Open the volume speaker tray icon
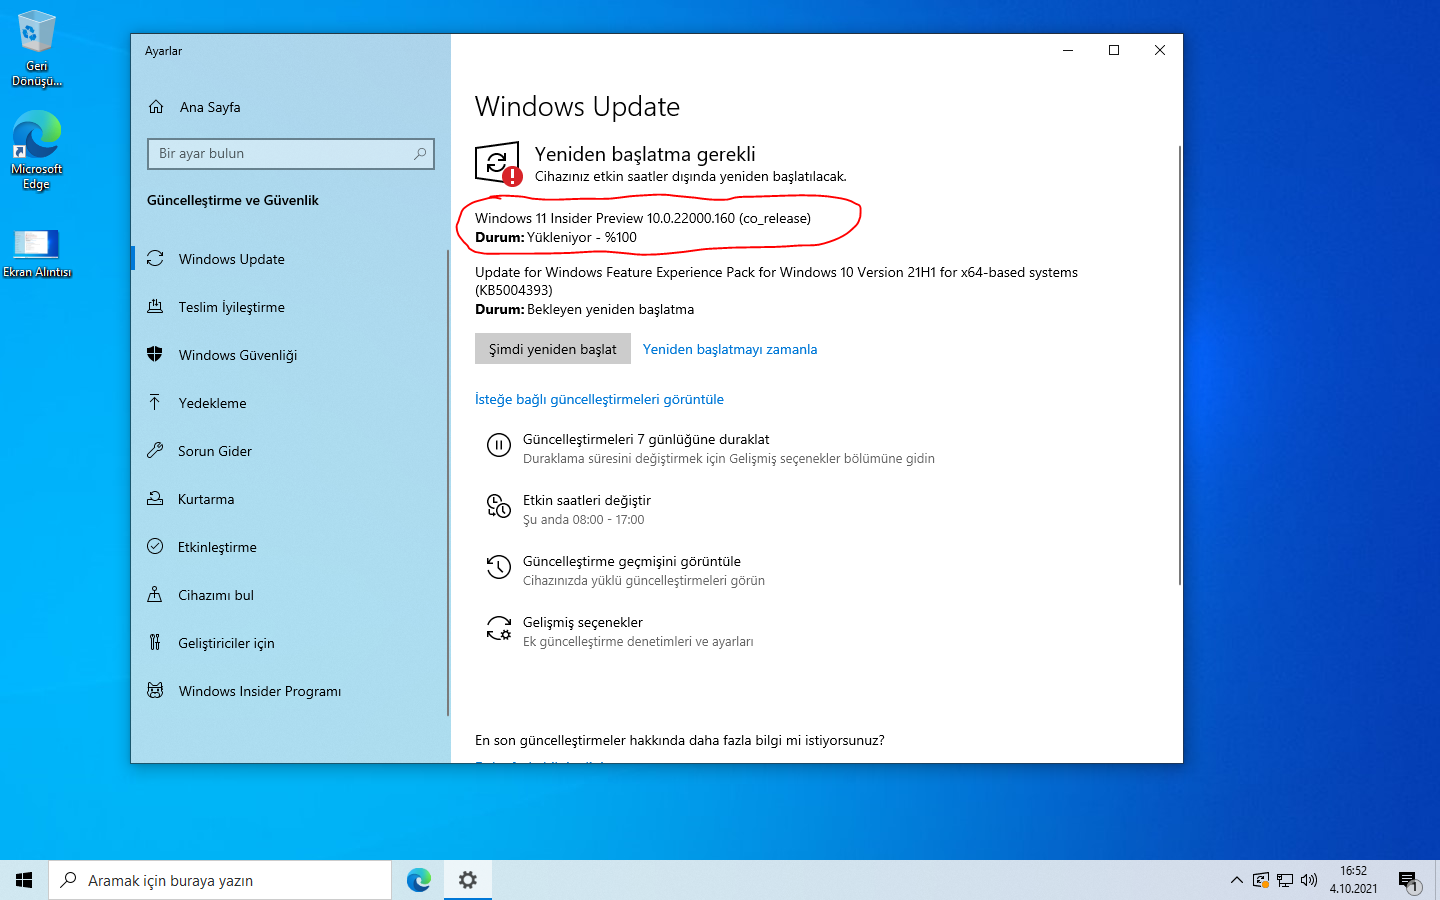The image size is (1440, 900). (x=1309, y=880)
